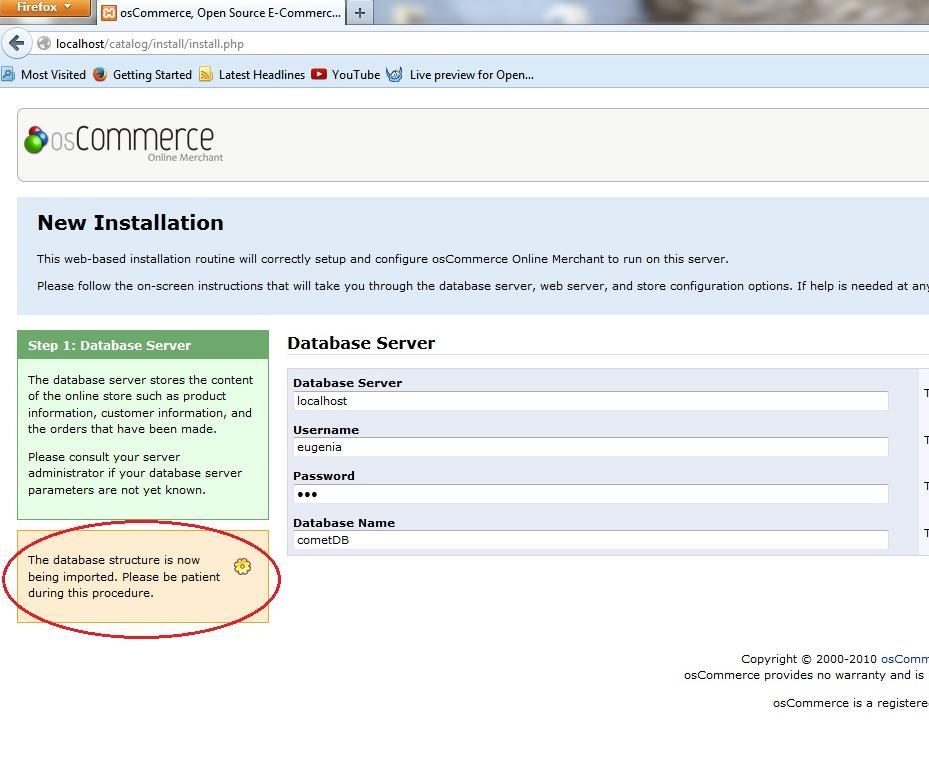Click the red YouTube icon

coord(319,74)
